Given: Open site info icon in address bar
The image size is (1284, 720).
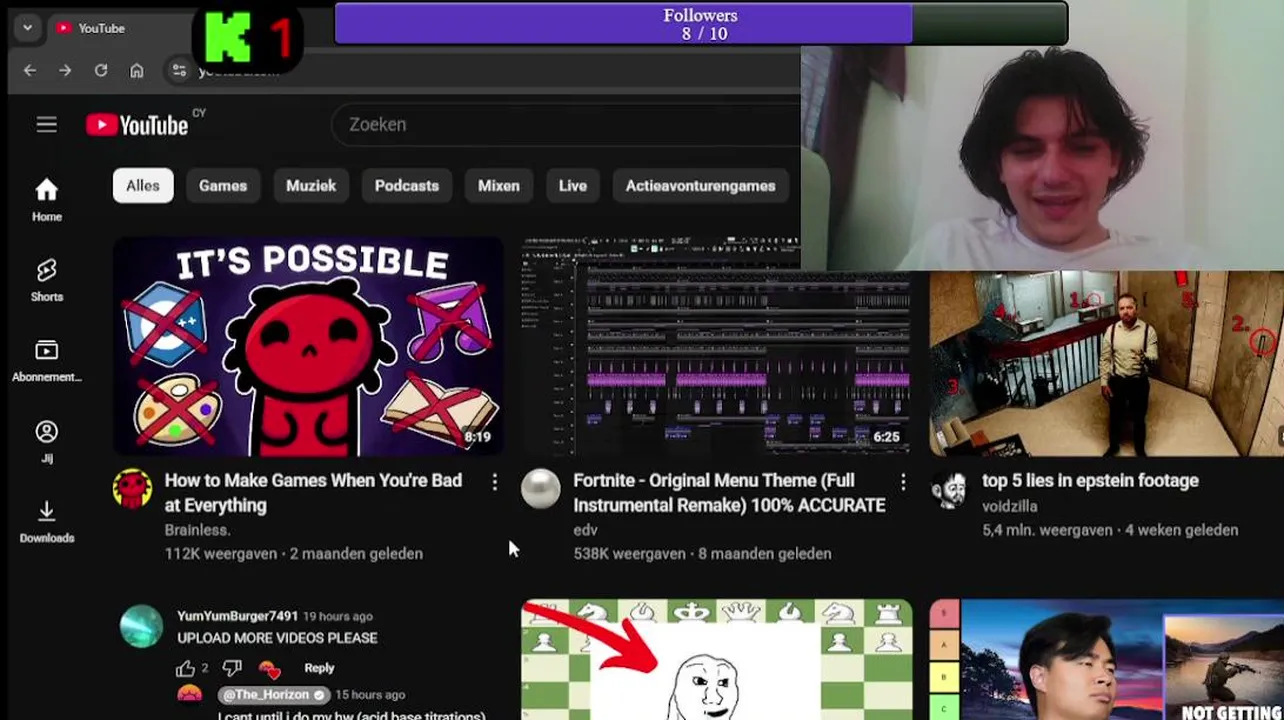Looking at the screenshot, I should point(179,70).
